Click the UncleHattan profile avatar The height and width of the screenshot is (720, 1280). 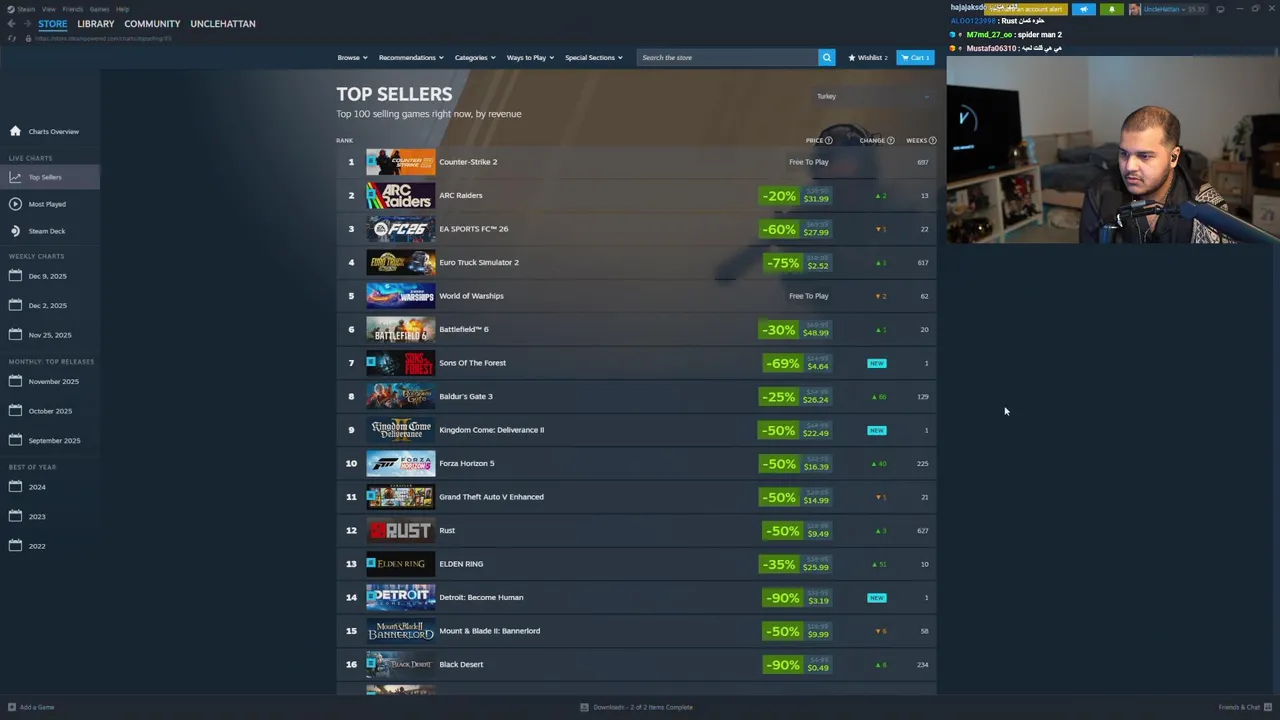coord(1135,9)
